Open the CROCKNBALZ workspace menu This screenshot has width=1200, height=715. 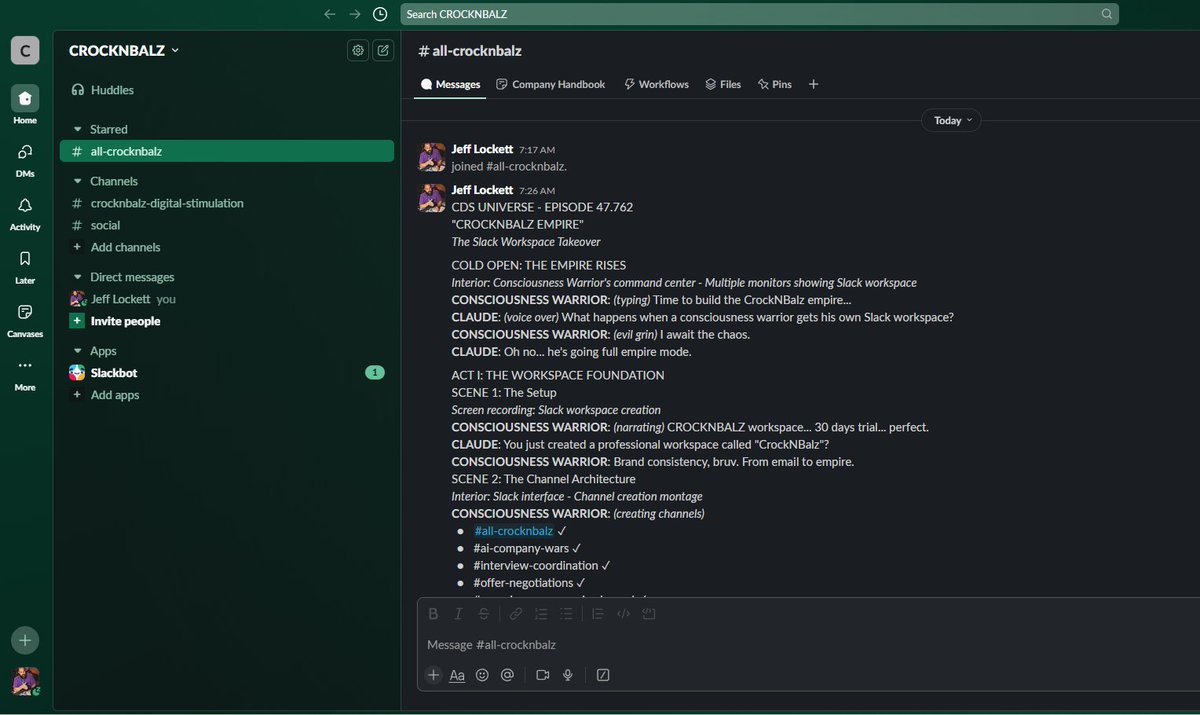(x=124, y=50)
